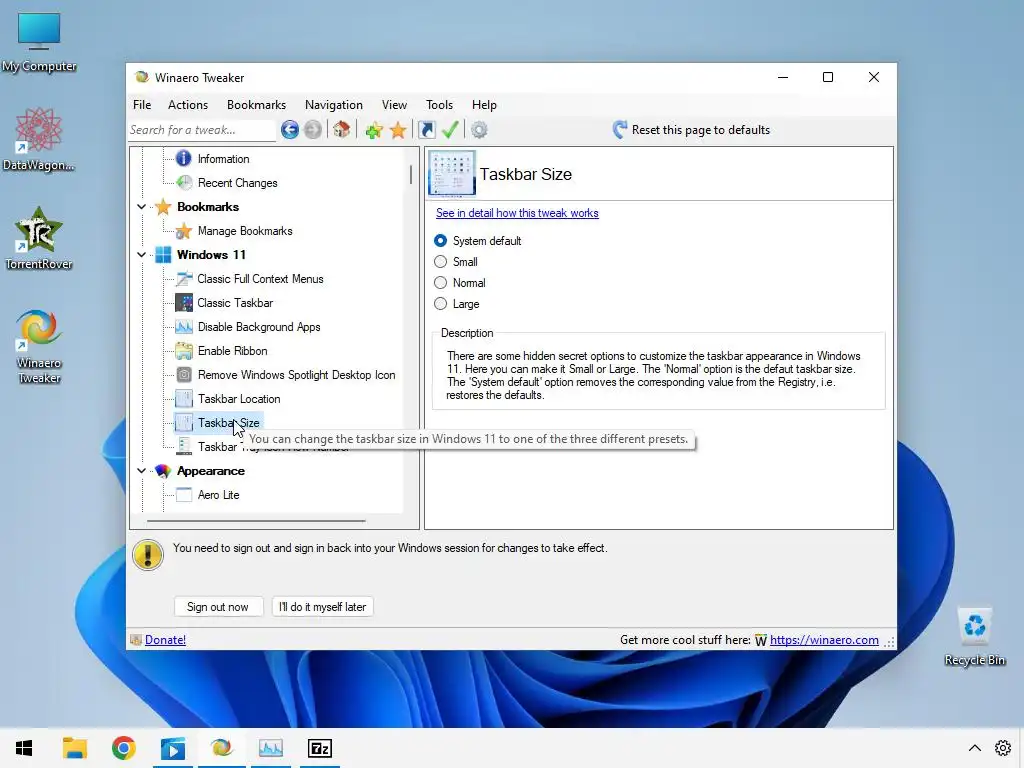Open the Help menu
Viewport: 1024px width, 768px height.
[485, 104]
